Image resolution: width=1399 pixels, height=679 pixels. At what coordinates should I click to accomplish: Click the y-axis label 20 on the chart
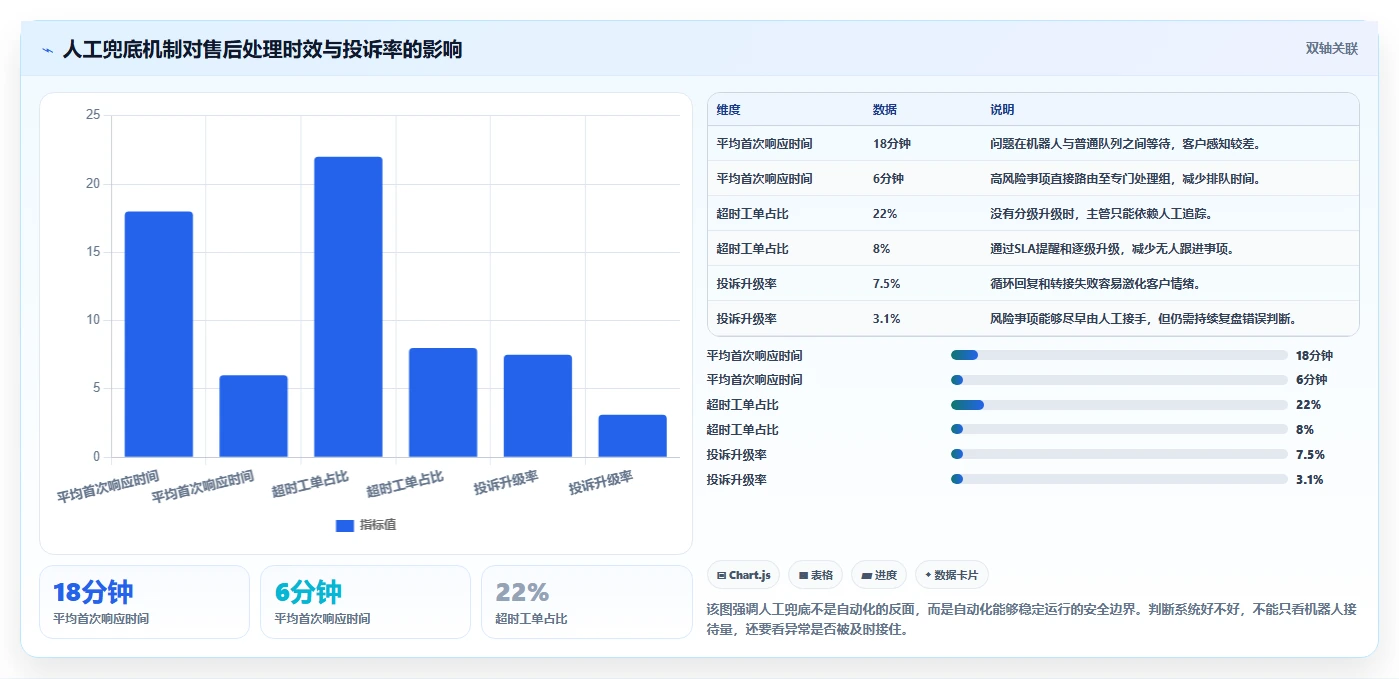(93, 184)
